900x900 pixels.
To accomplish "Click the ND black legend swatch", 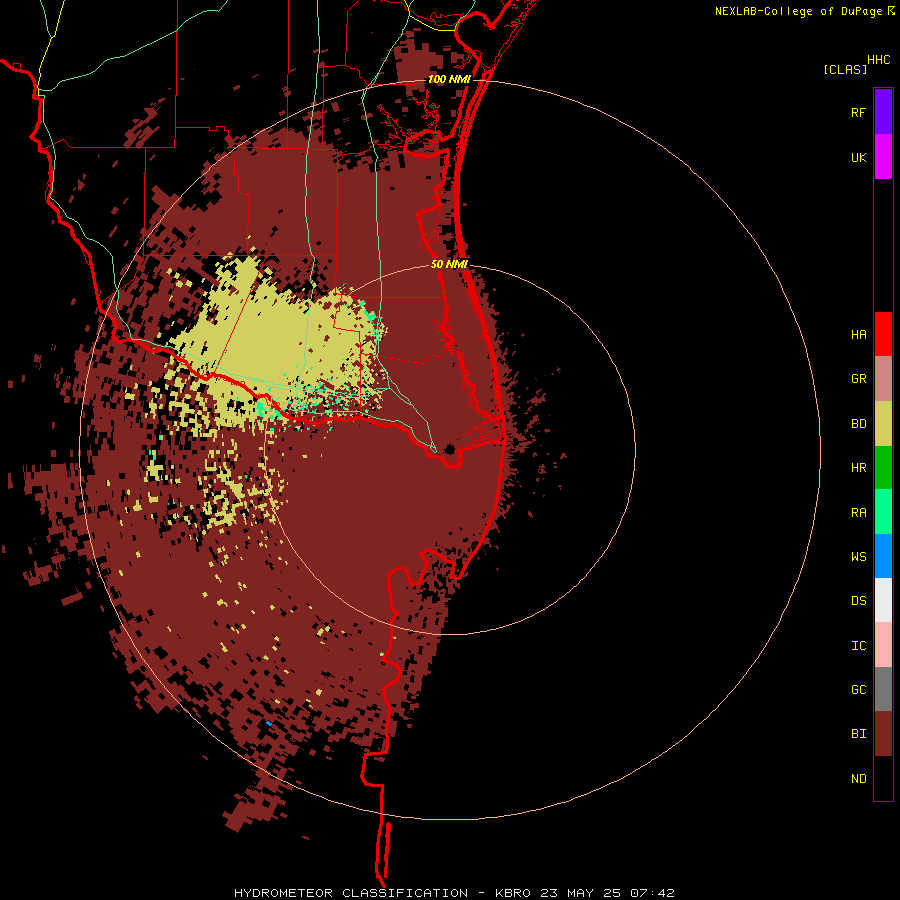I will pyautogui.click(x=883, y=778).
